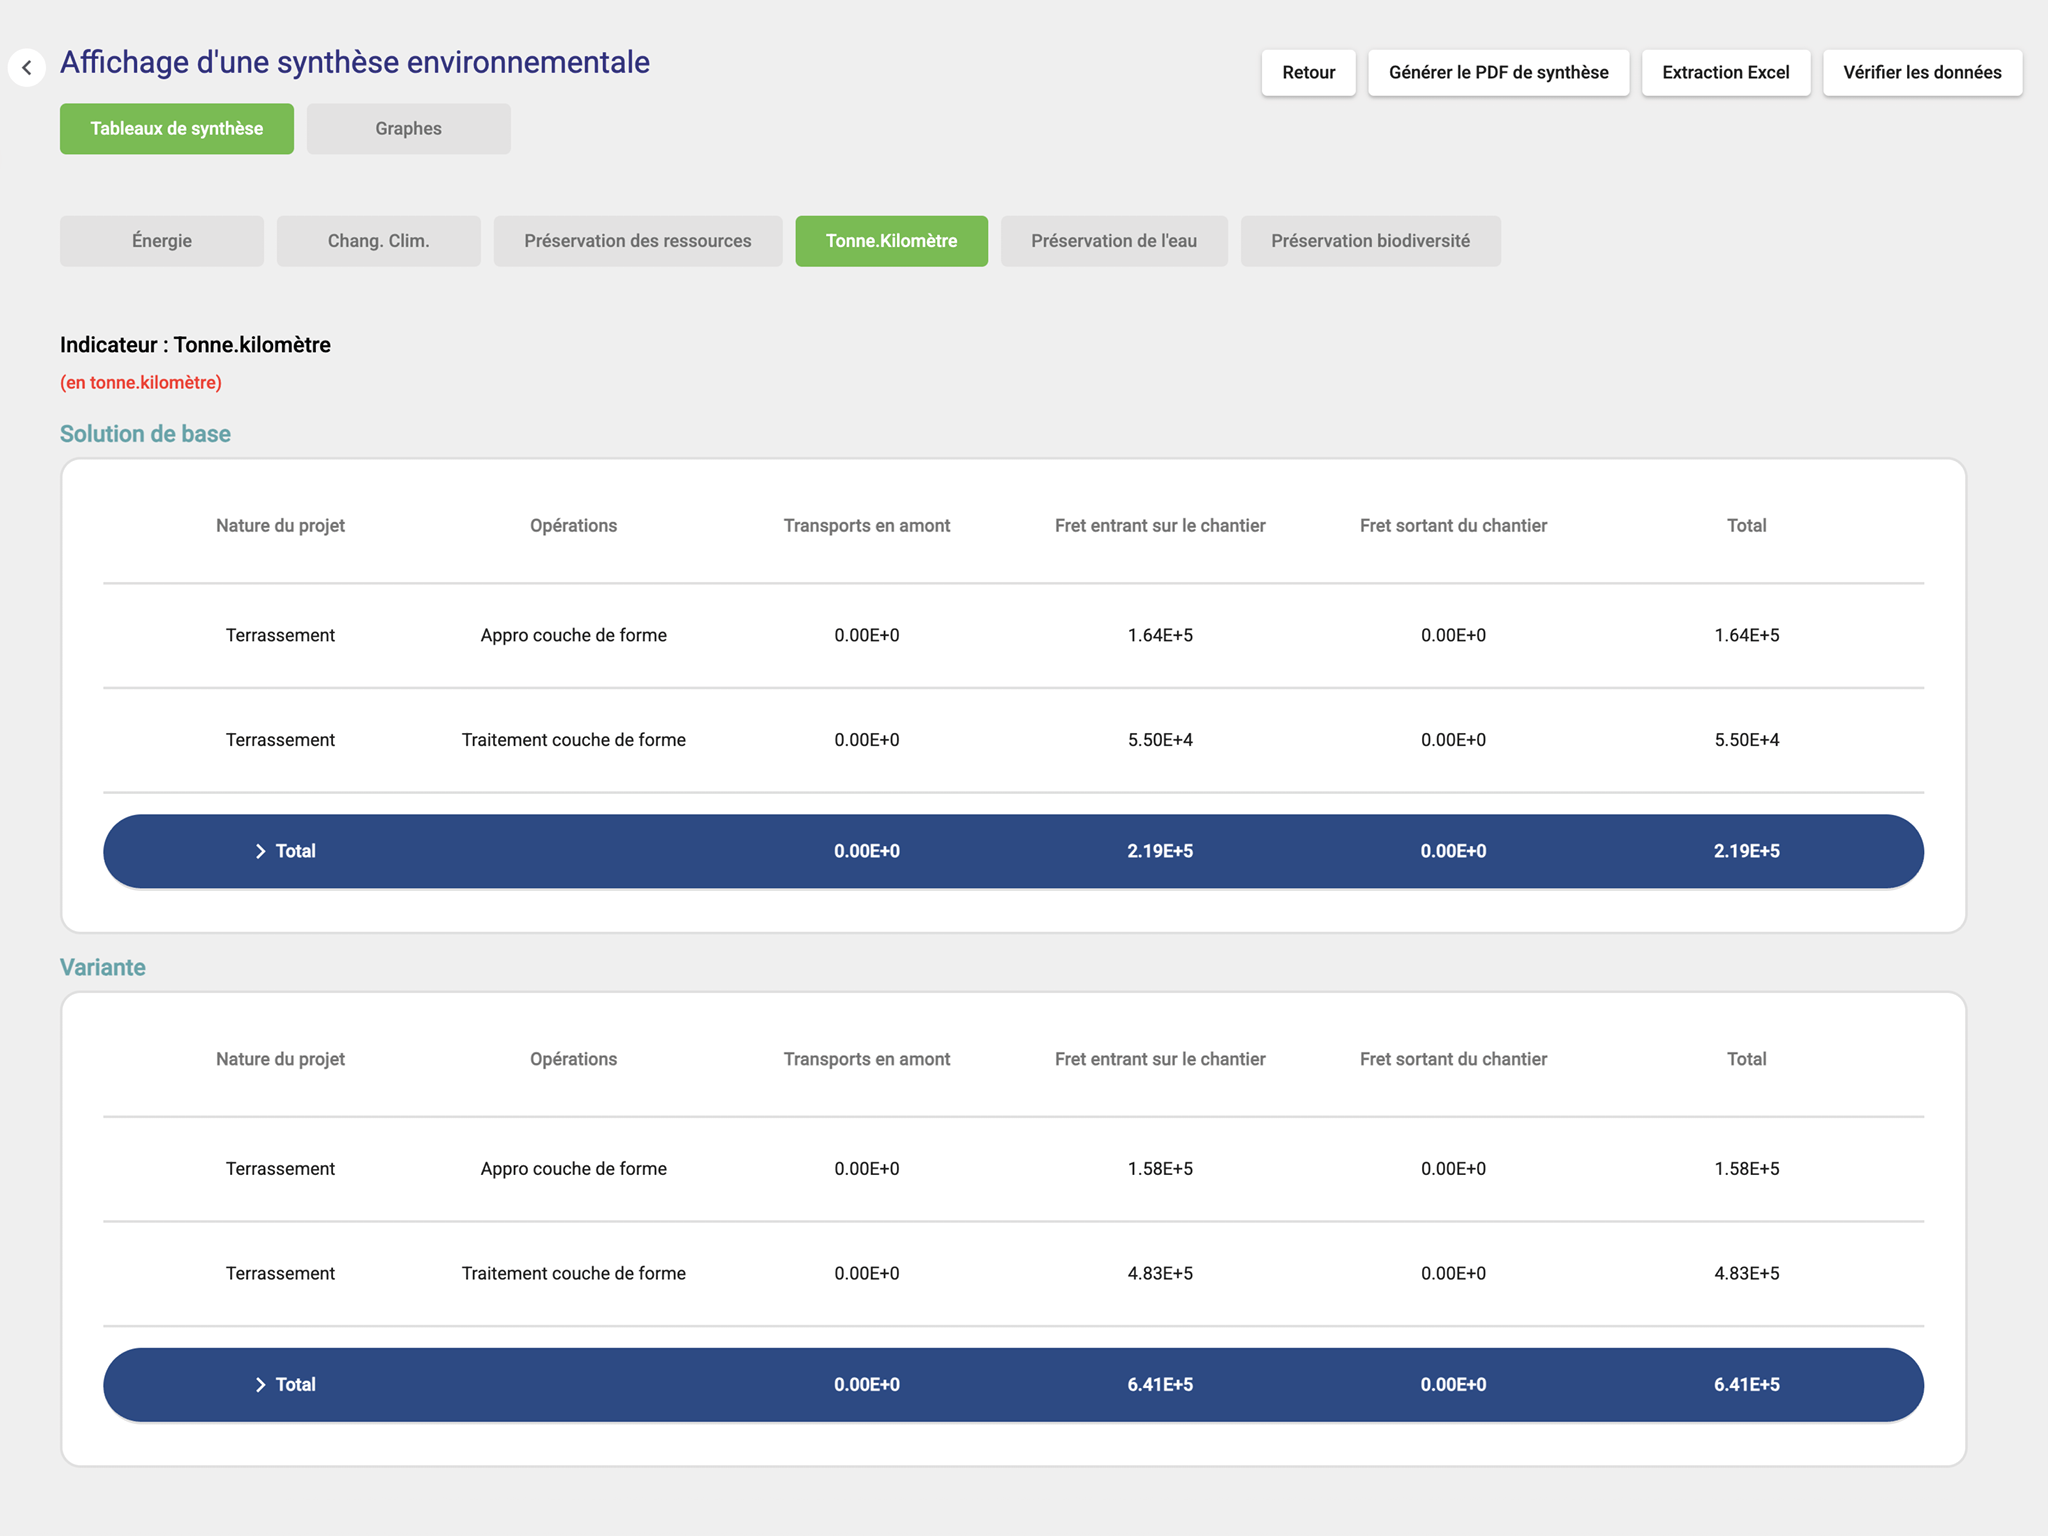This screenshot has width=2048, height=1536.
Task: Click the back arrow icon beside the title
Action: 27,68
